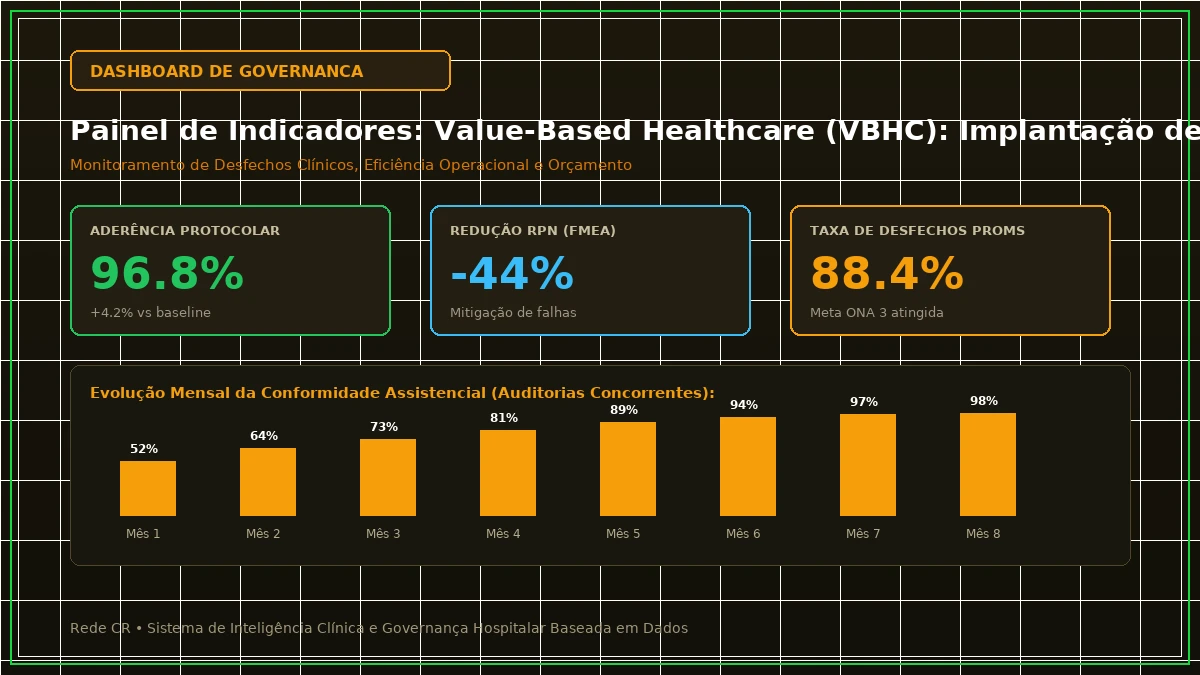
Task: Select the Mês 5 bar
Action: pos(628,469)
